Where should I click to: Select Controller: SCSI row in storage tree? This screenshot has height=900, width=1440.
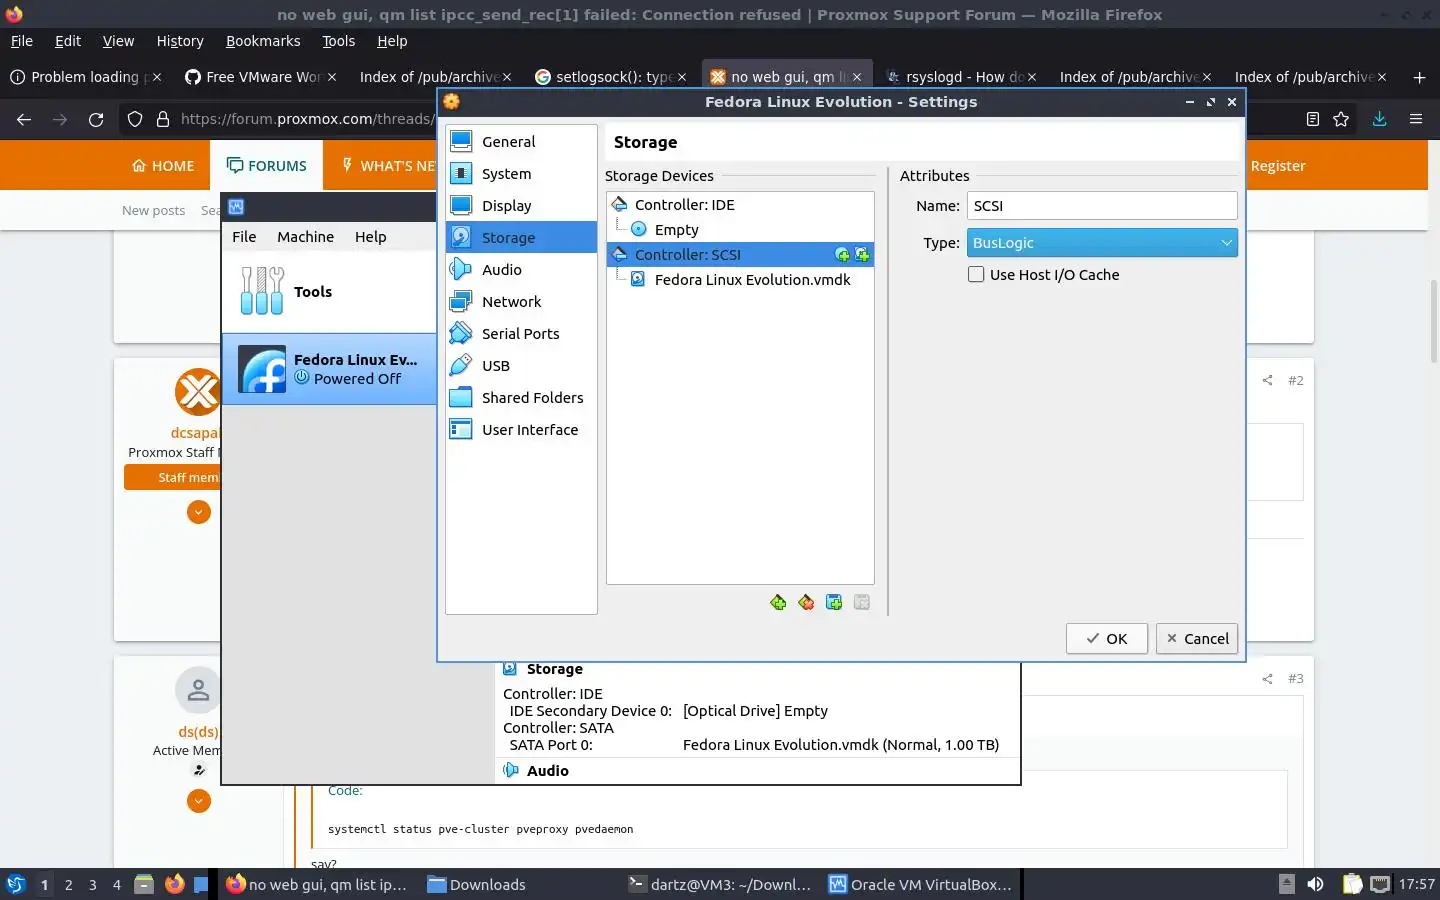[x=740, y=255]
